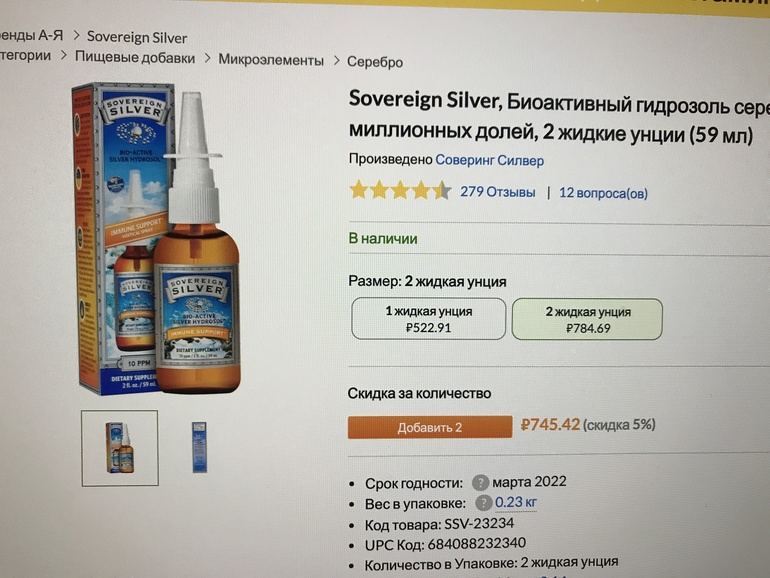The width and height of the screenshot is (770, 578).
Task: Click chevron arrow before Sovereign Silver breadcrumb
Action: [x=76, y=35]
